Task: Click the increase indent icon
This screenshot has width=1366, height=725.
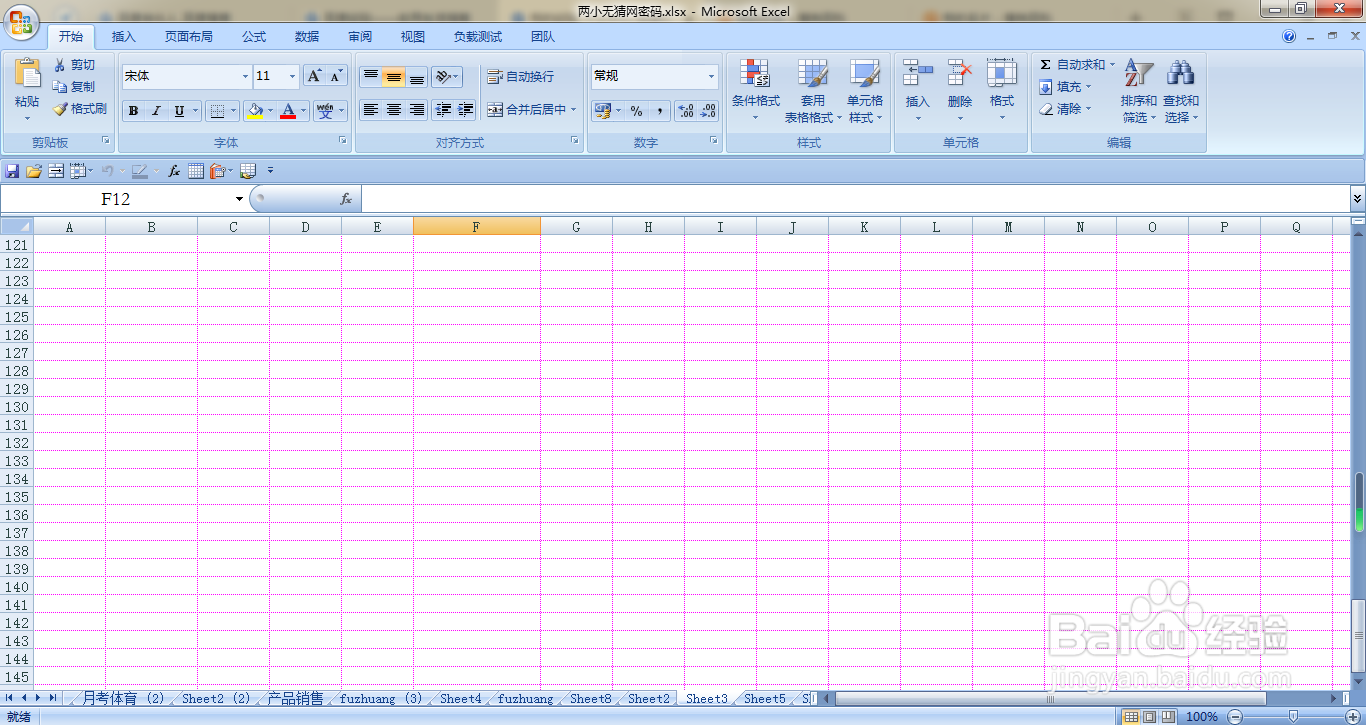Action: click(x=465, y=110)
